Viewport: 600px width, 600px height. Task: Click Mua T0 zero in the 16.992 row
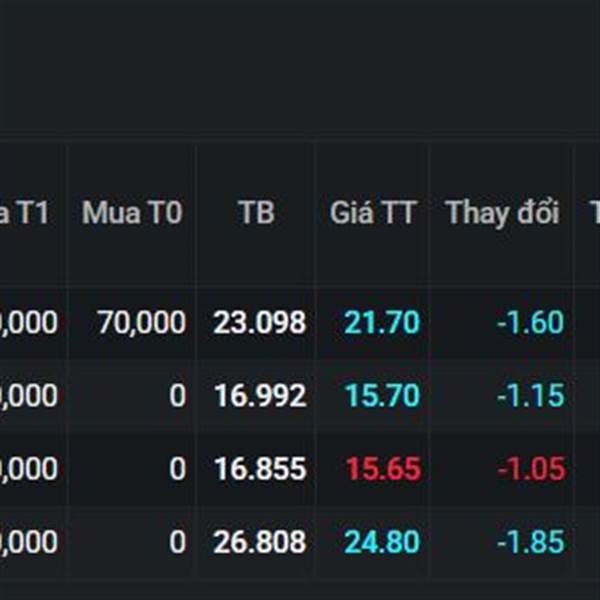click(177, 396)
